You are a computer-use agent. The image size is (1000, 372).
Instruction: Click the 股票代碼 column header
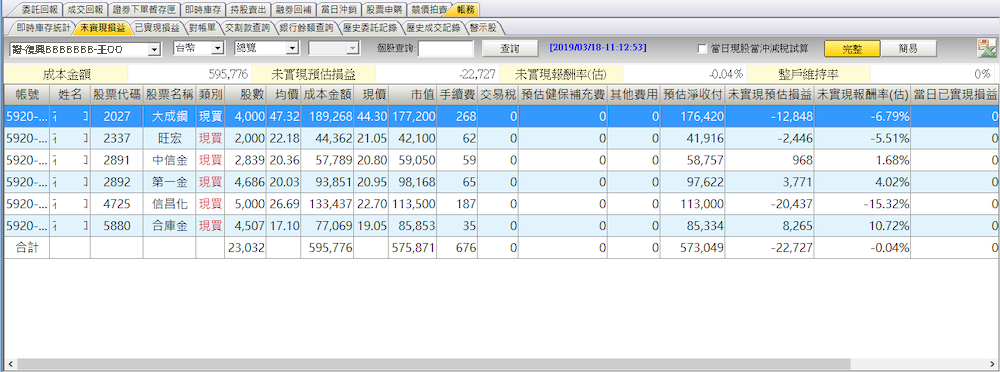[116, 94]
